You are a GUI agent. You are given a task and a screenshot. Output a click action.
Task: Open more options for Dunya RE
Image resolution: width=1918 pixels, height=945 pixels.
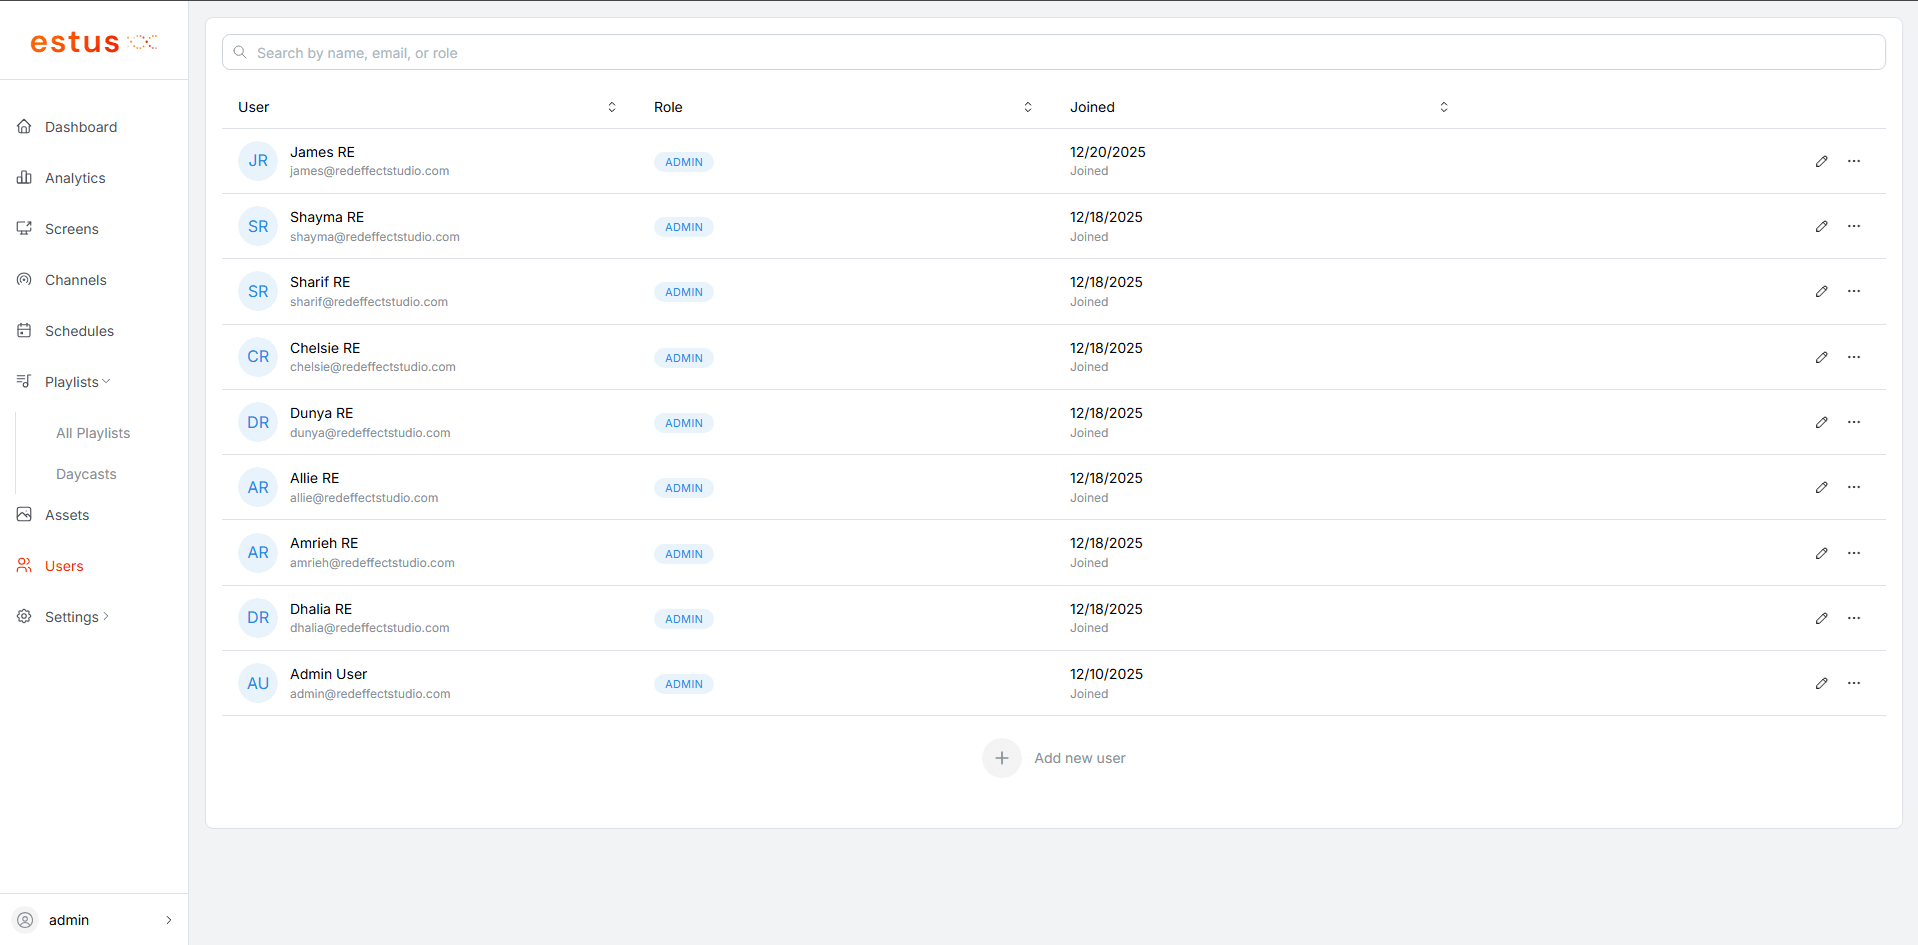[x=1854, y=422]
